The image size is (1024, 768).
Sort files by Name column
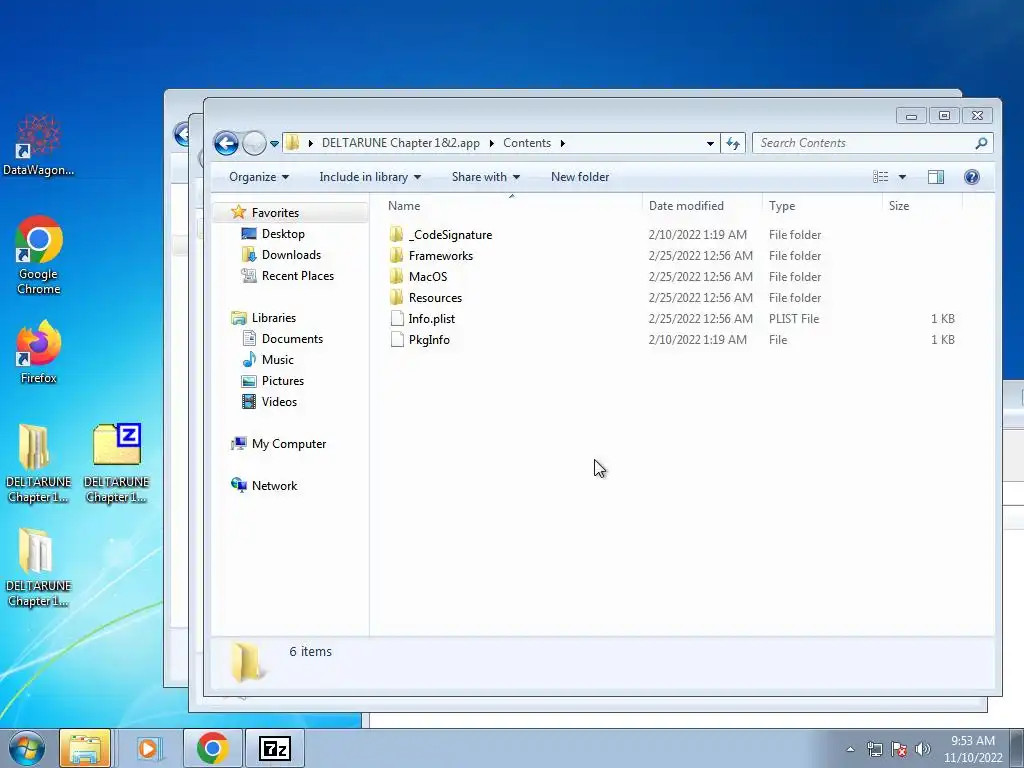pyautogui.click(x=512, y=206)
